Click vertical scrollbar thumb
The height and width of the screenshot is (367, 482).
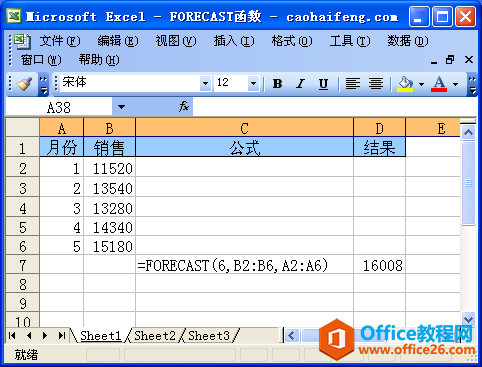tap(468, 183)
